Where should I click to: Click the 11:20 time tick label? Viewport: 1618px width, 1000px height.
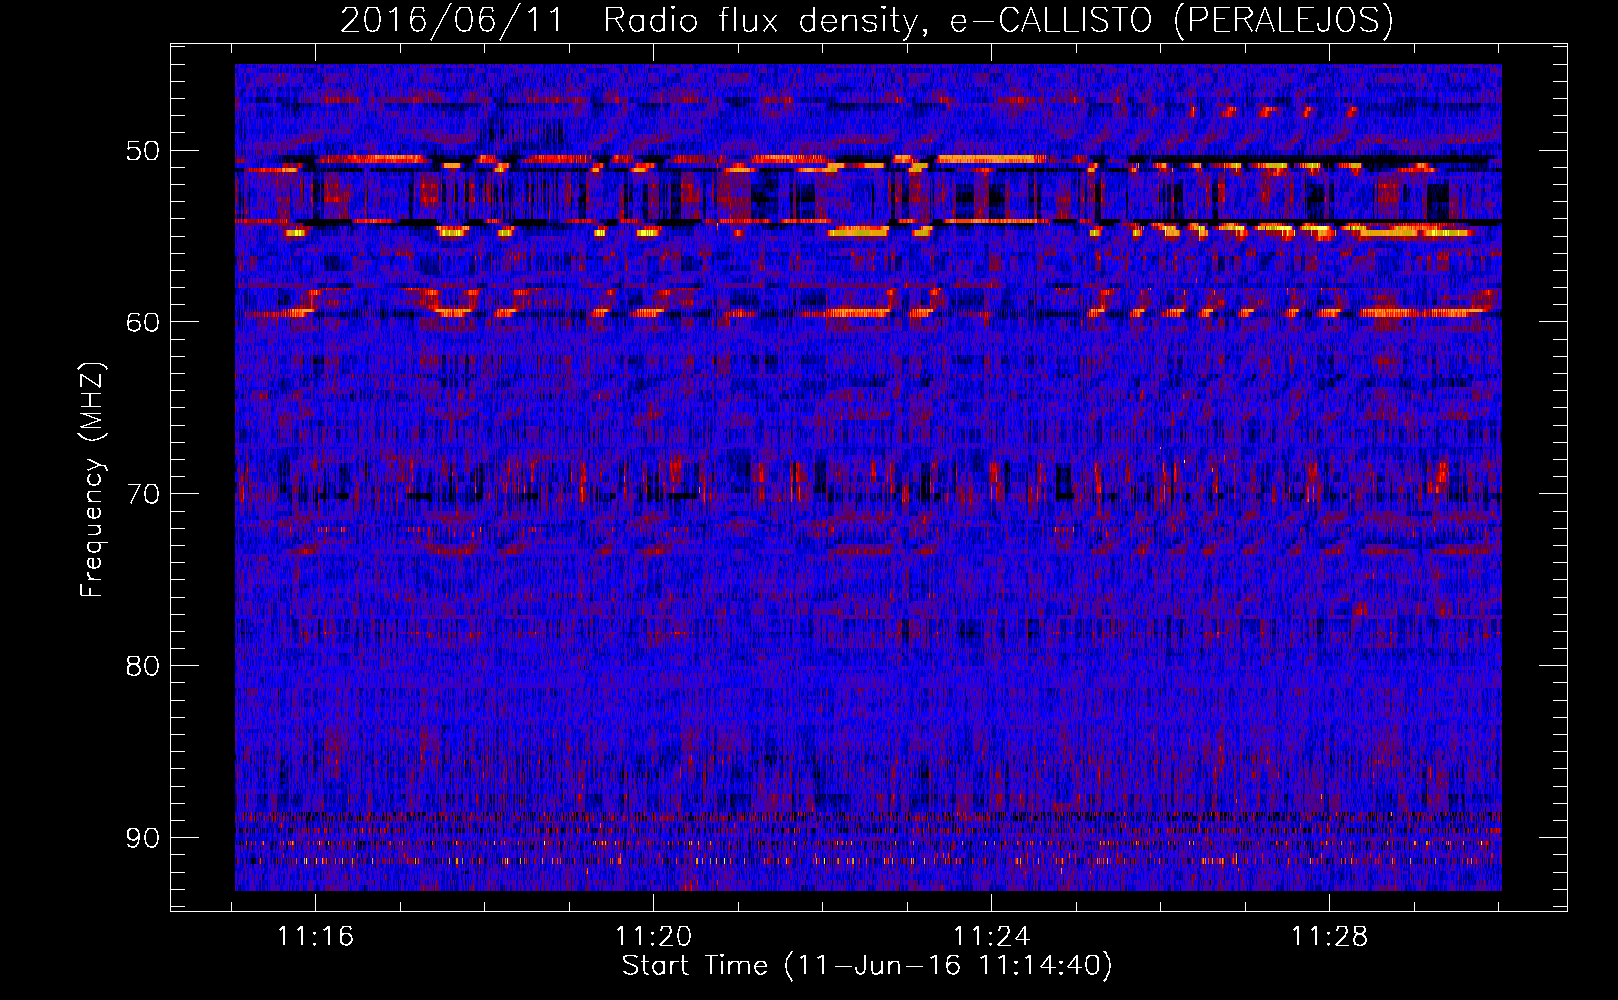coord(653,937)
